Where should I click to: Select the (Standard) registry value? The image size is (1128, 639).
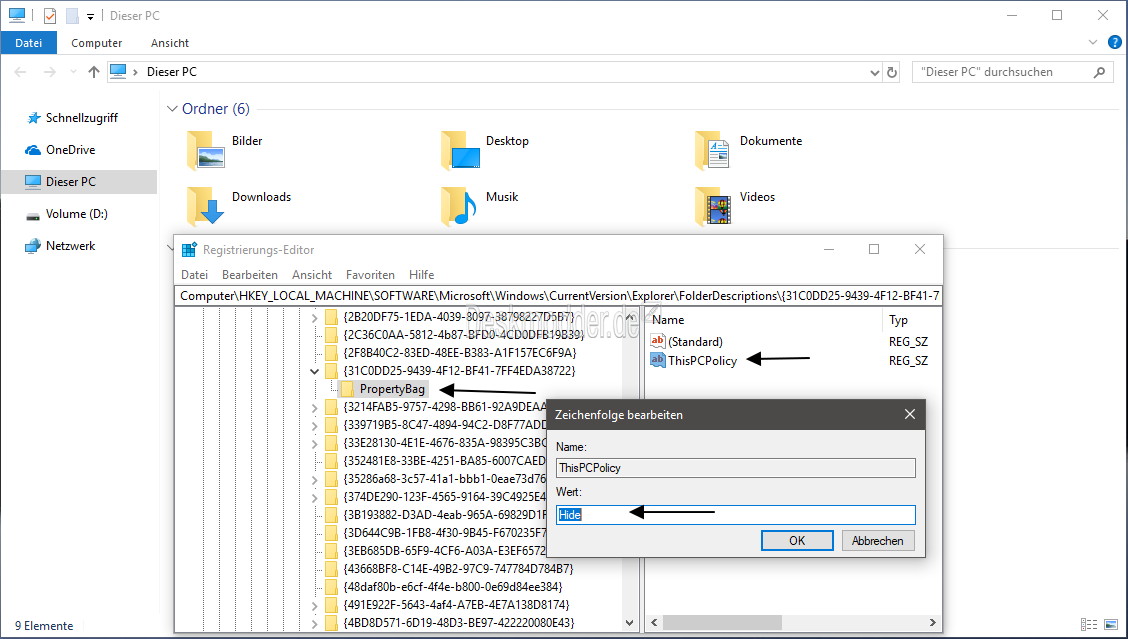coord(686,342)
